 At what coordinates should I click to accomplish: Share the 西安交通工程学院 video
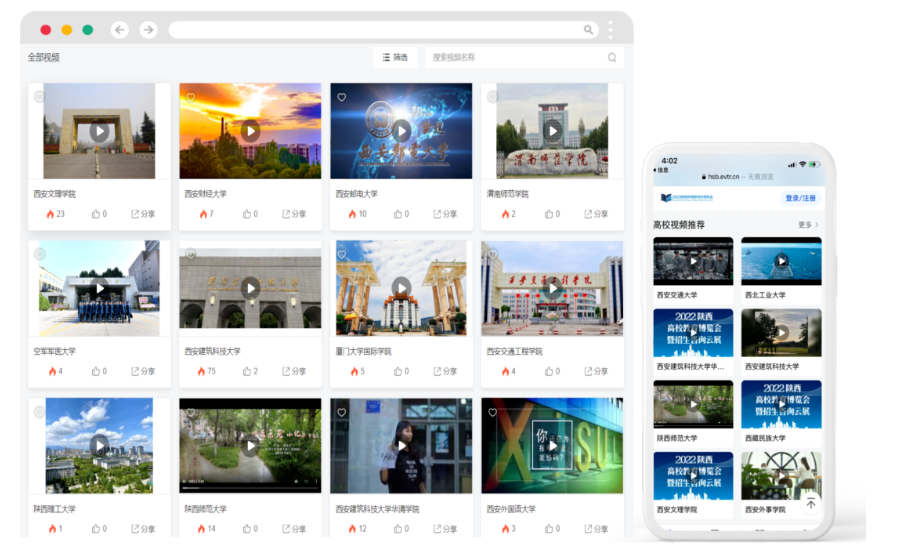pyautogui.click(x=596, y=371)
